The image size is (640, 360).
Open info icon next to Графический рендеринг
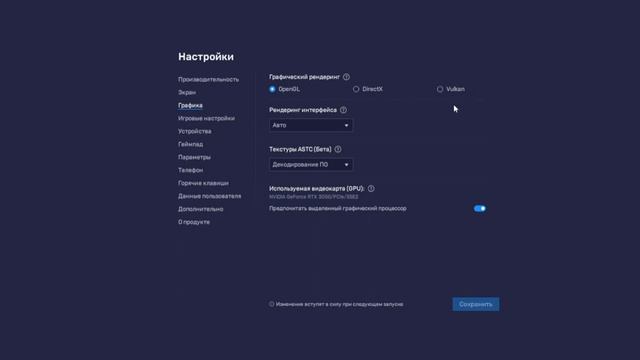point(346,77)
